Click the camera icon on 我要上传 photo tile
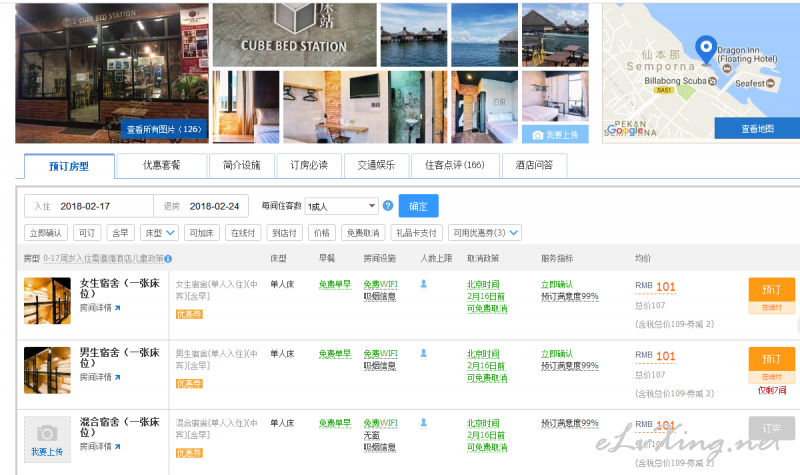Image resolution: width=800 pixels, height=475 pixels. pyautogui.click(x=537, y=135)
